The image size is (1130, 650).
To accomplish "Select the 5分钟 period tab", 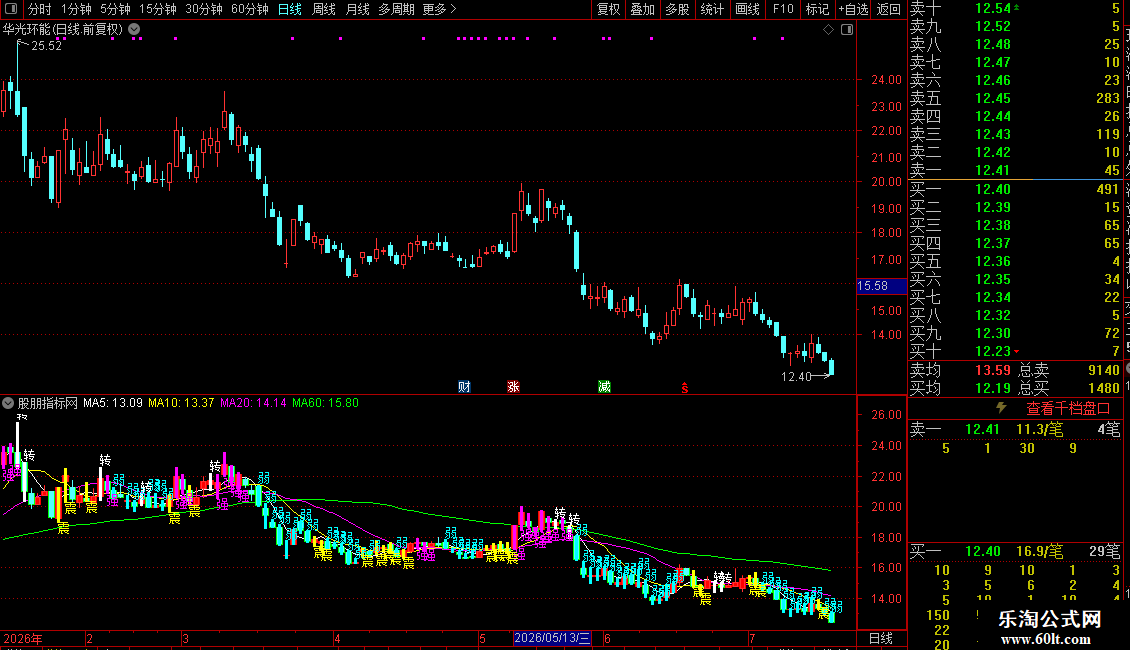I will click(115, 9).
